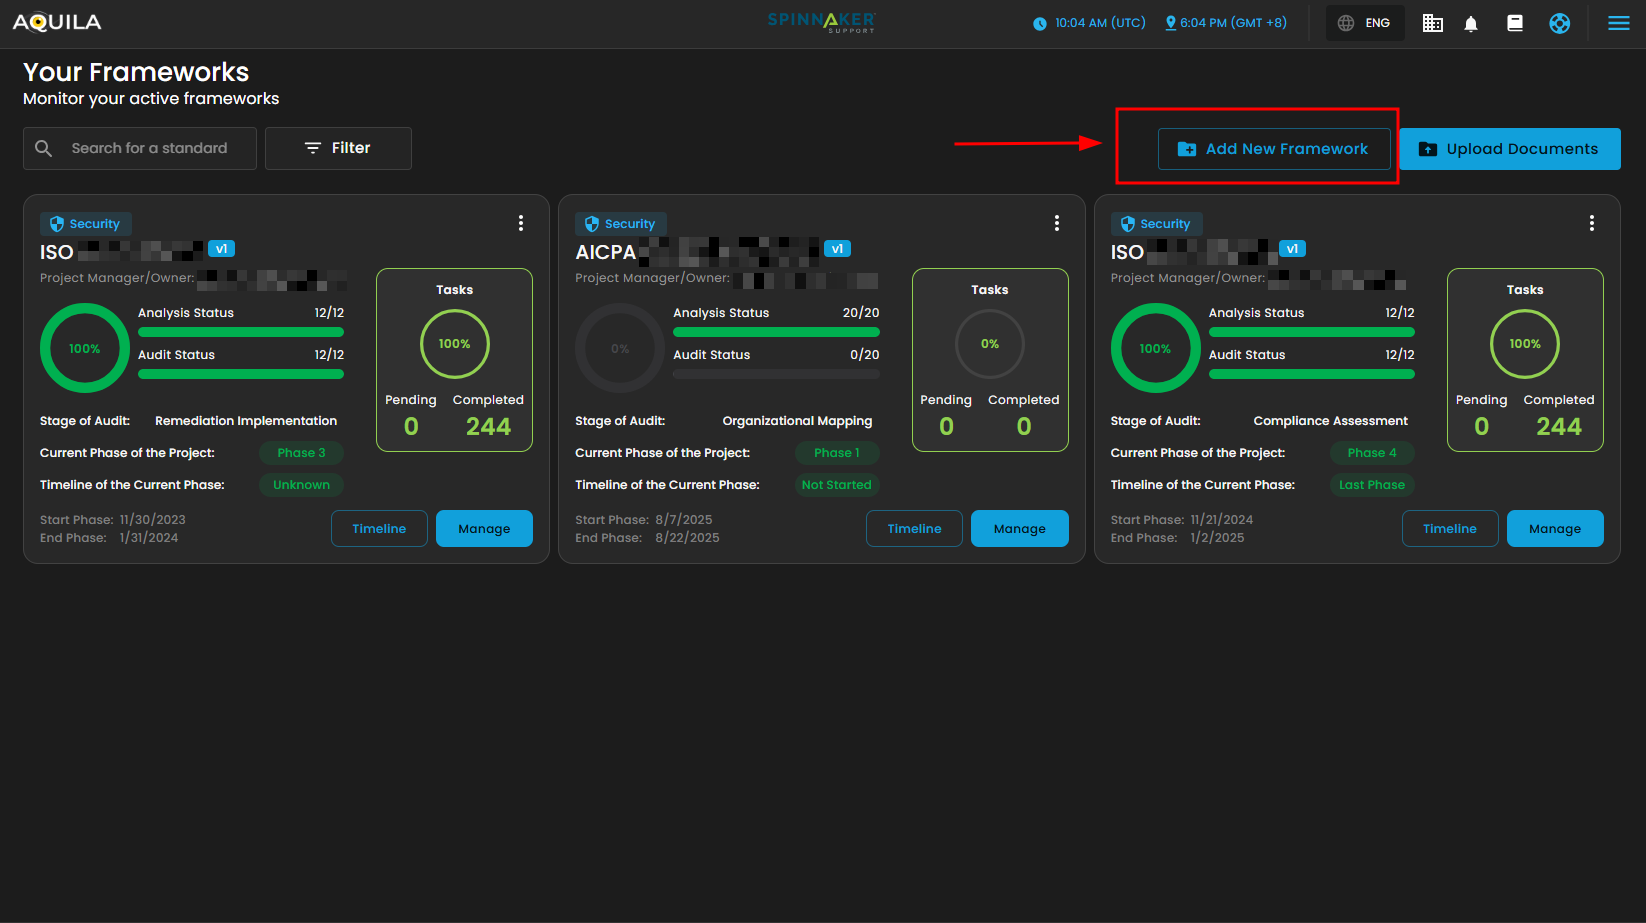The width and height of the screenshot is (1646, 923).
Task: Click the AICPA Audit Status progress bar
Action: [x=776, y=374]
